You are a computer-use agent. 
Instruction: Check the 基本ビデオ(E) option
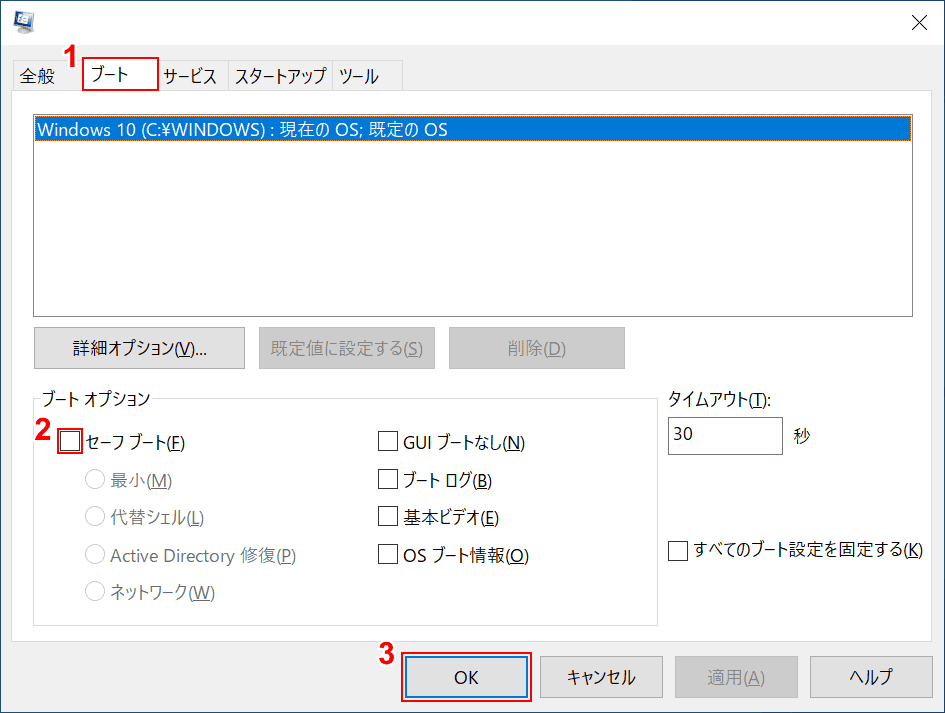tap(388, 517)
